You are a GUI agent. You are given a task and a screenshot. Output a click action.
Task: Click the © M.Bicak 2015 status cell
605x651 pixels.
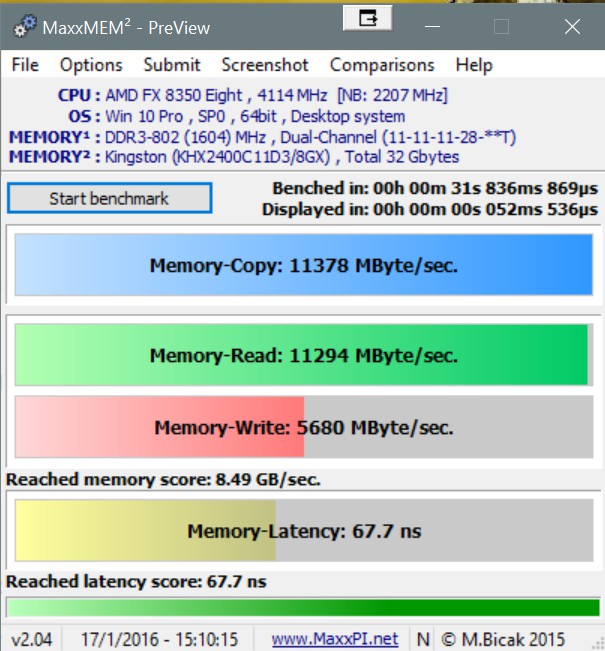pos(503,639)
